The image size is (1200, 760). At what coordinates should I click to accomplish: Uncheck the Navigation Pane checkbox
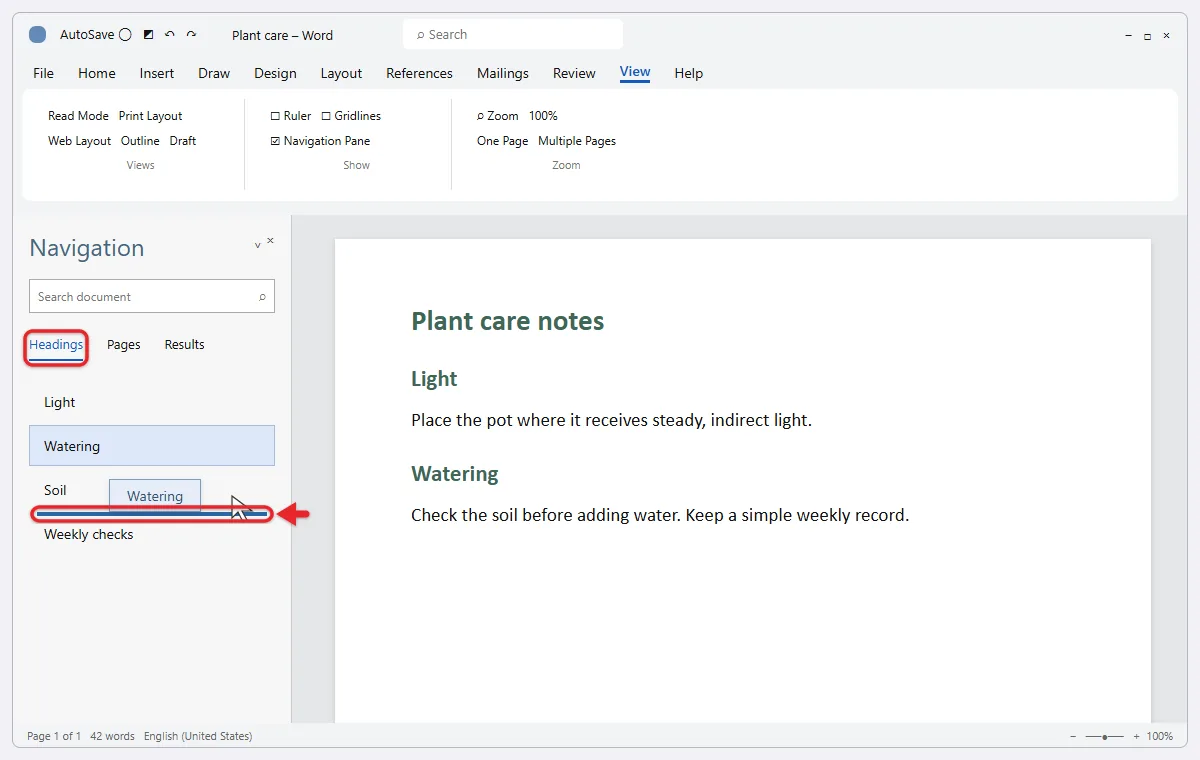320,141
